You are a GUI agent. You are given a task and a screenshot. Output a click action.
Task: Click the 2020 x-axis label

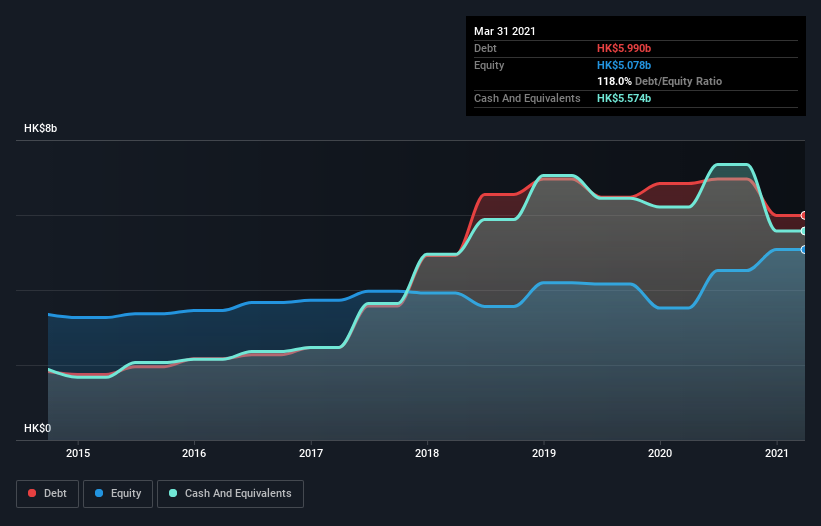click(660, 453)
